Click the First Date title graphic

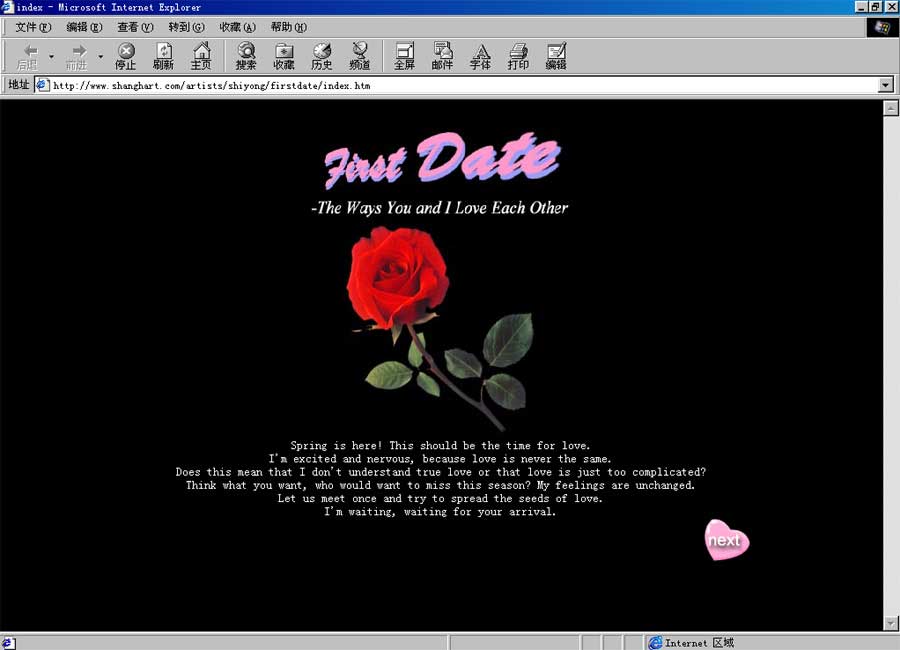coord(442,160)
